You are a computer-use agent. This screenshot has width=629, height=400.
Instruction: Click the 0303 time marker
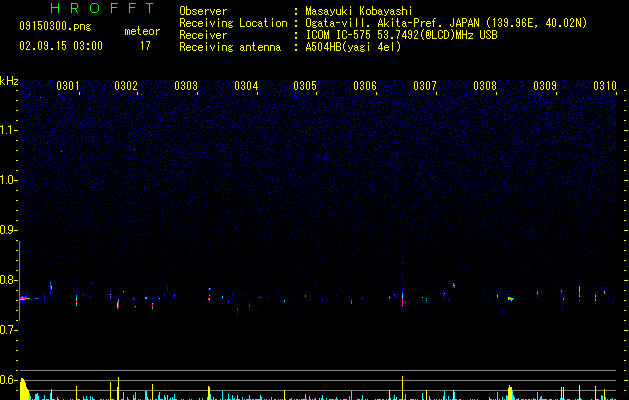(186, 86)
